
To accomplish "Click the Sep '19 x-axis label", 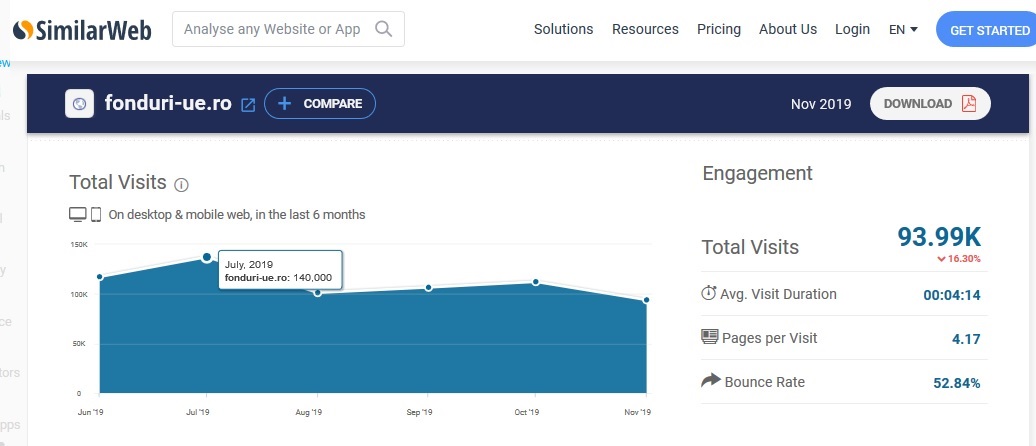I will pyautogui.click(x=420, y=412).
